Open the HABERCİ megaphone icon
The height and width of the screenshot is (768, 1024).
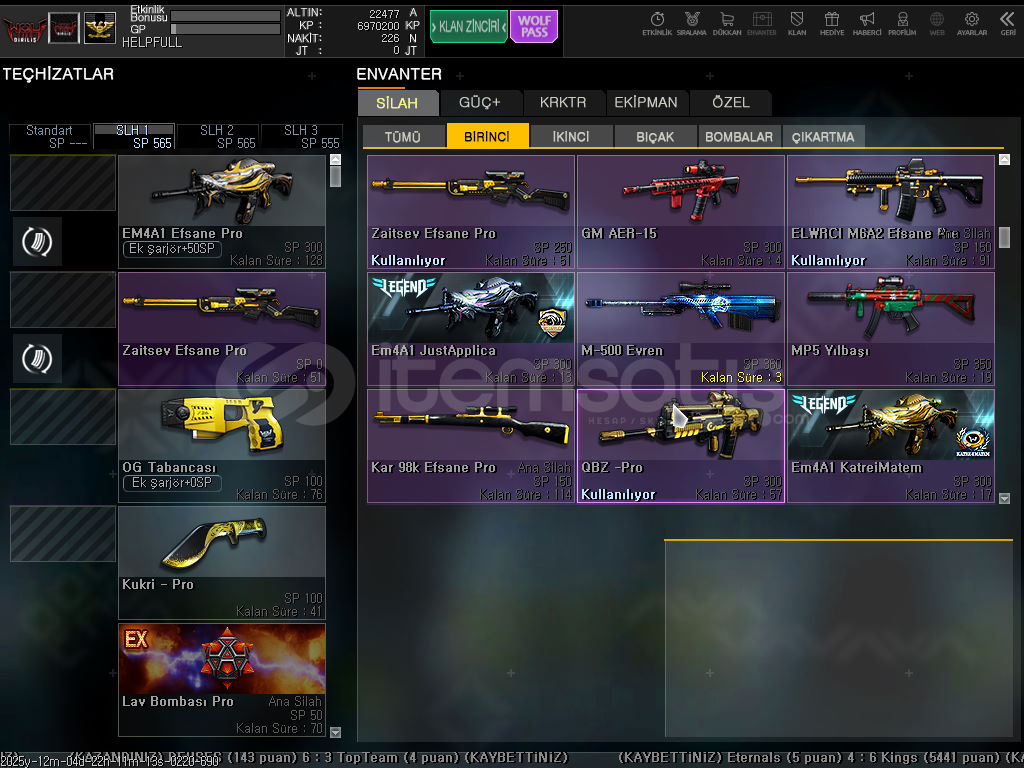[x=867, y=24]
